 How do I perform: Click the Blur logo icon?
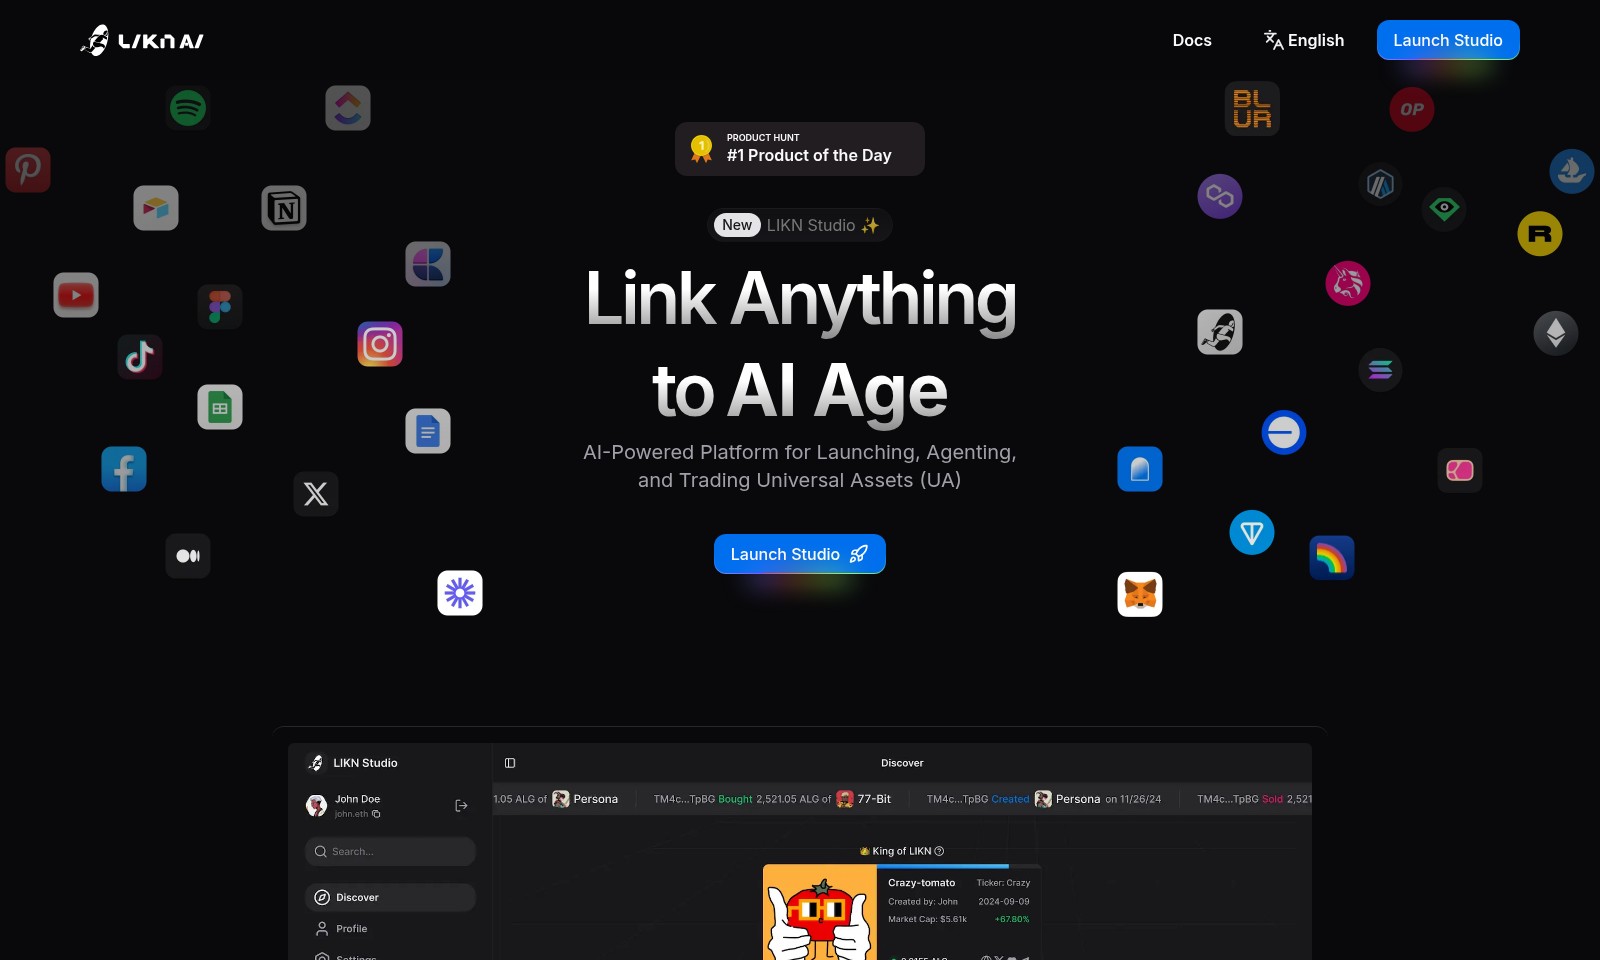(1252, 109)
